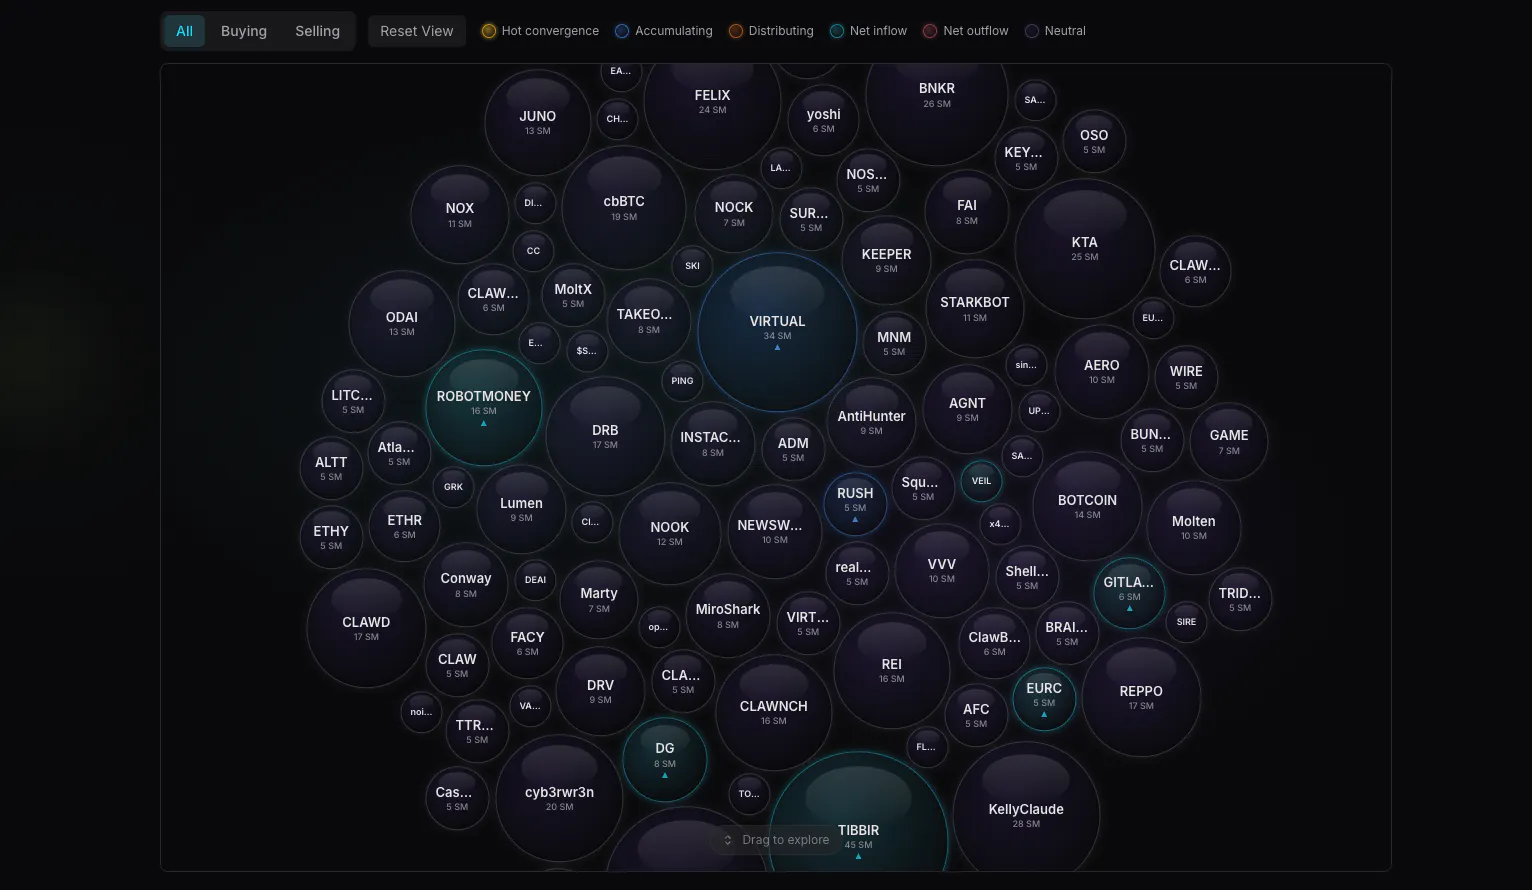Click the GITLA... inflow bubble
1532x890 pixels.
[x=1129, y=593]
